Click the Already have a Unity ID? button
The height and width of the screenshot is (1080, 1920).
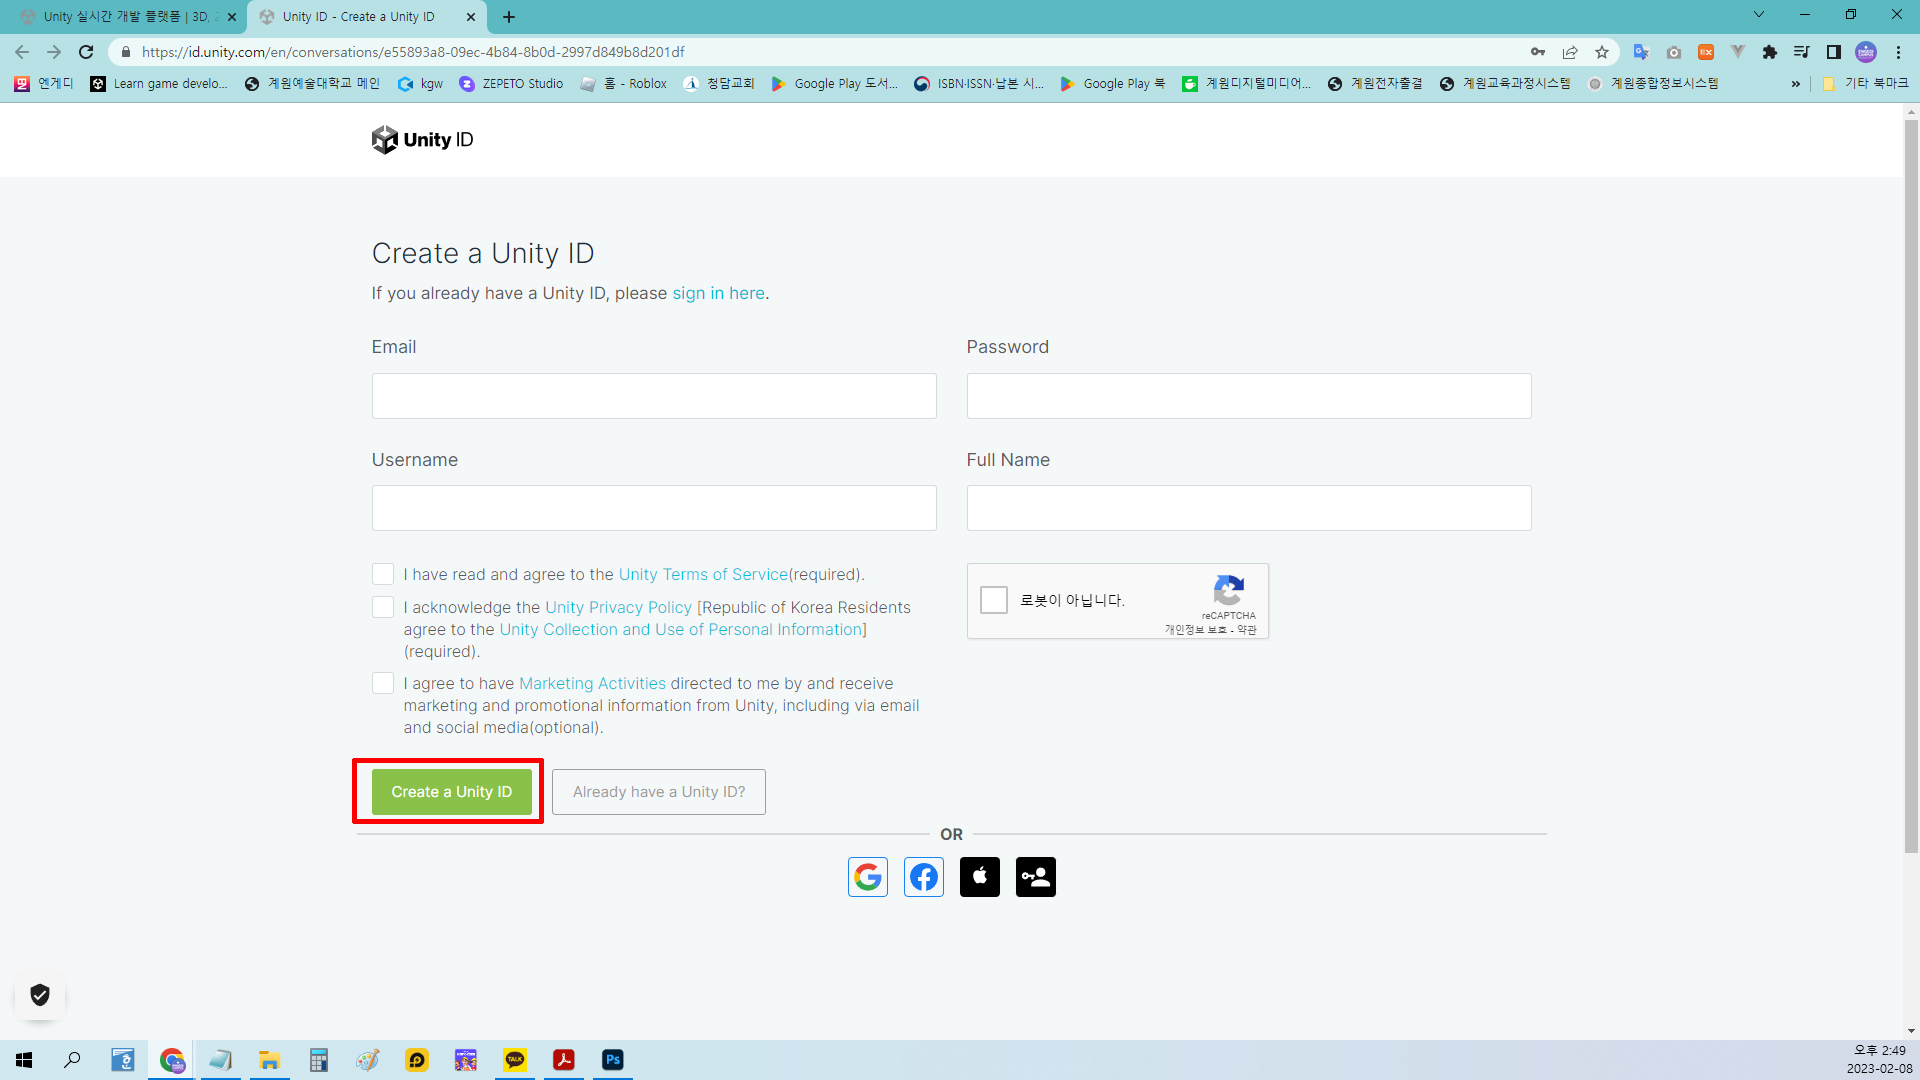click(659, 792)
